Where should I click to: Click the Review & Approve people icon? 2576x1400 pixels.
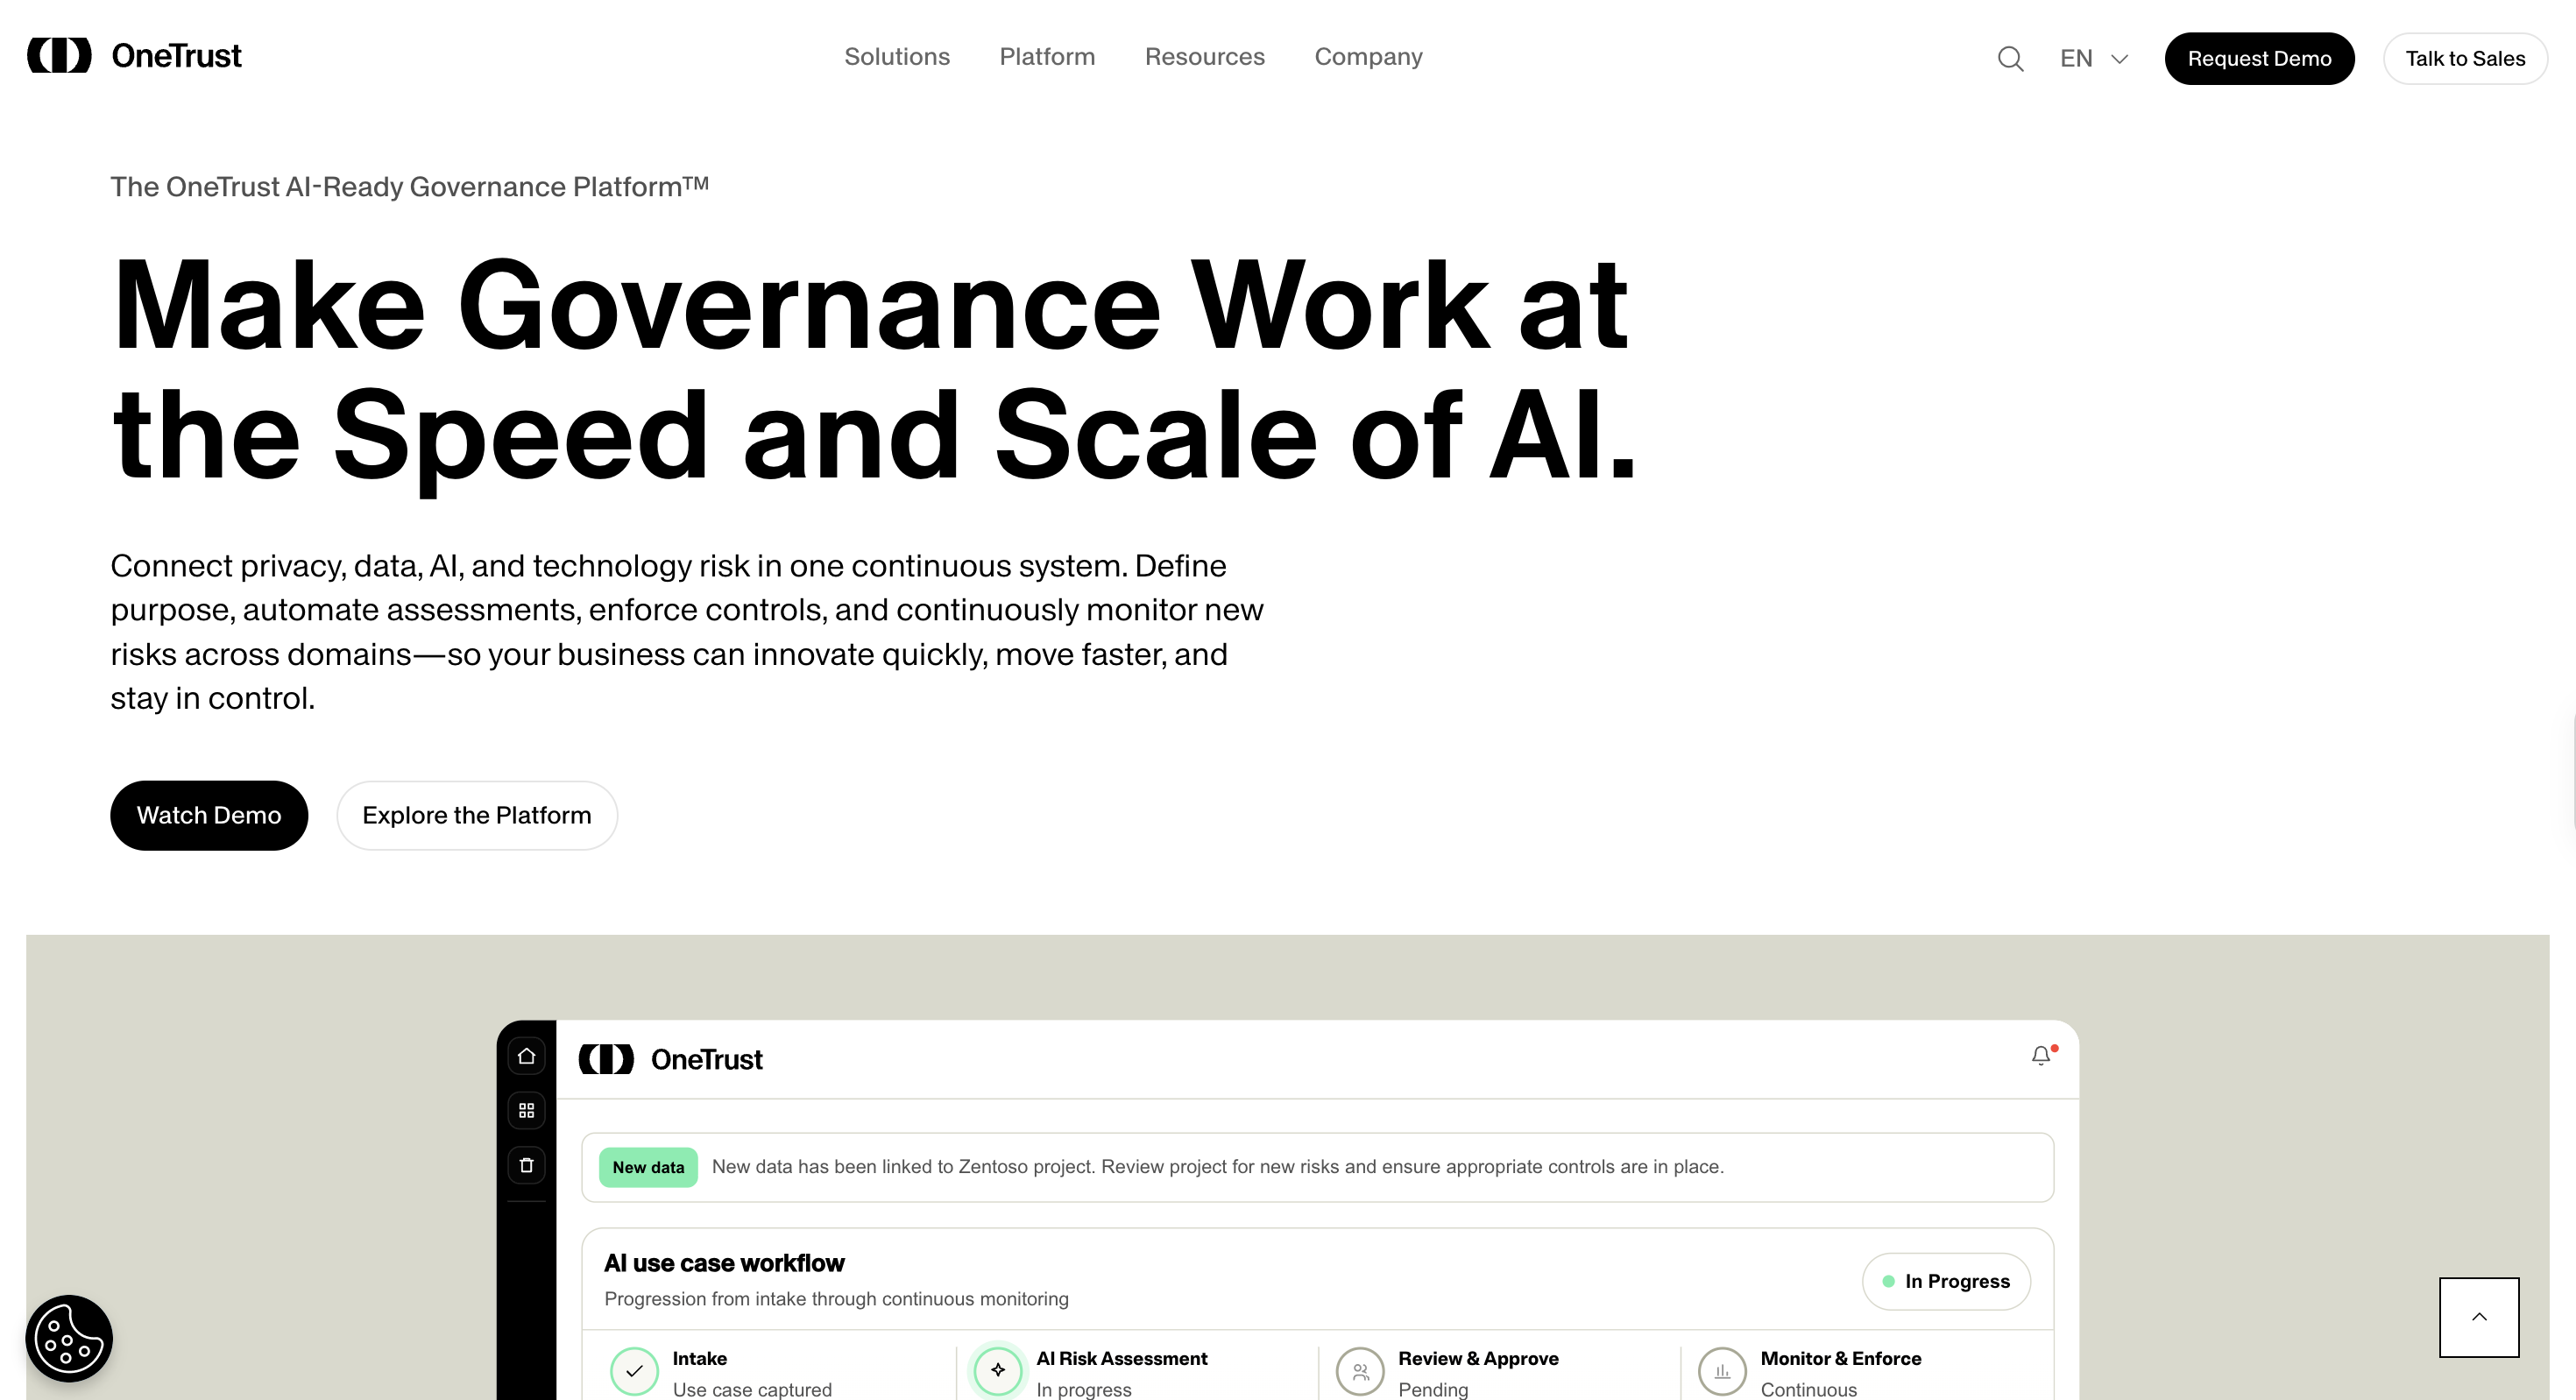pos(1360,1371)
